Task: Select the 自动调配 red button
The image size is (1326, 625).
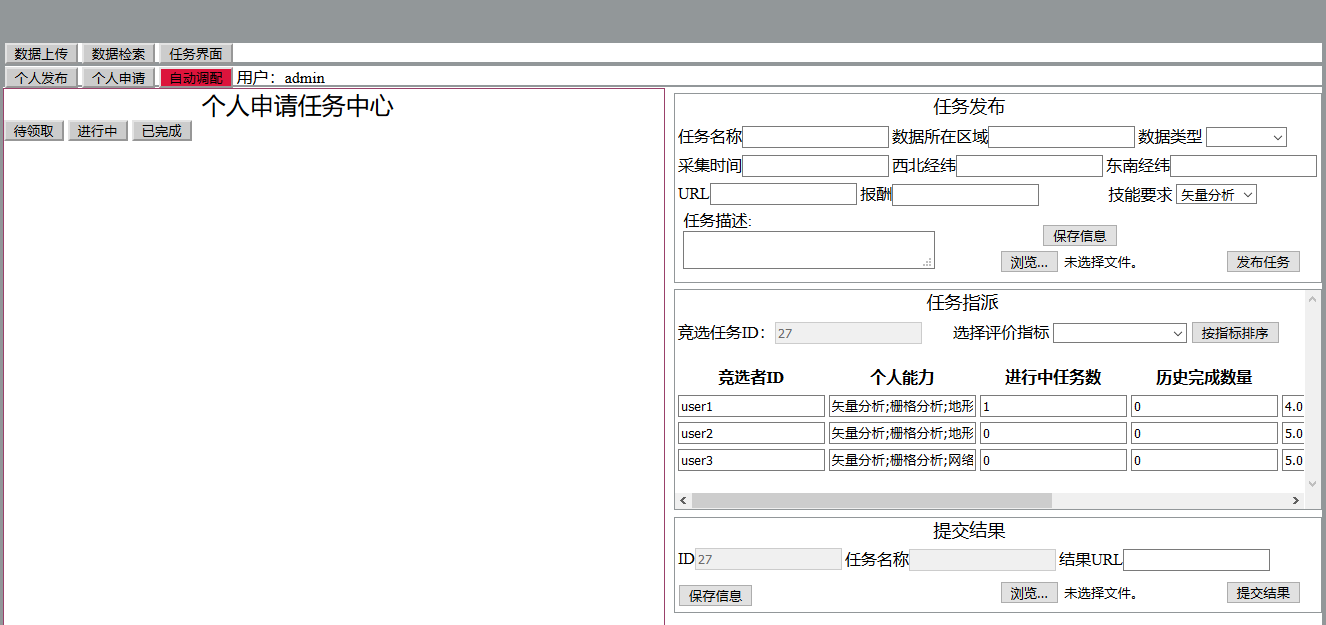Action: coord(196,78)
